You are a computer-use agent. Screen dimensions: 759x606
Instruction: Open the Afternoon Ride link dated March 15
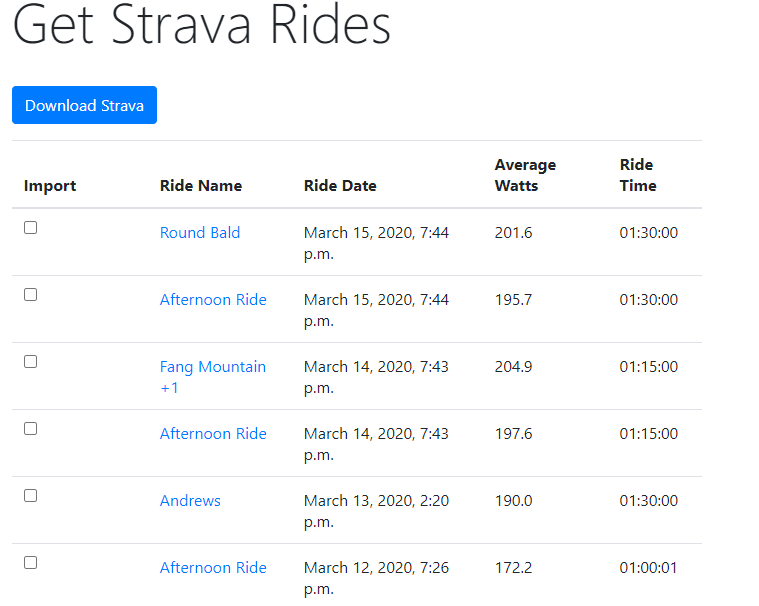[213, 300]
